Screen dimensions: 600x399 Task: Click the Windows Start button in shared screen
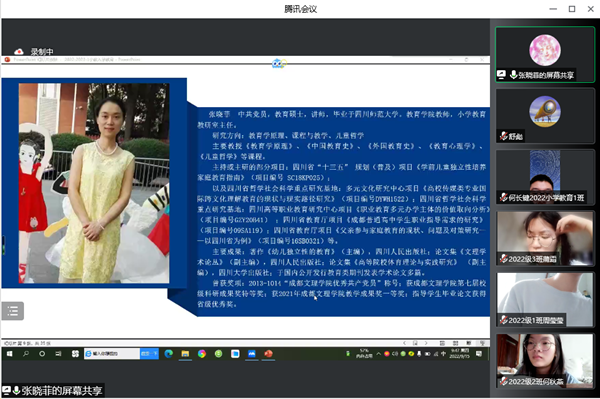[x=10, y=354]
